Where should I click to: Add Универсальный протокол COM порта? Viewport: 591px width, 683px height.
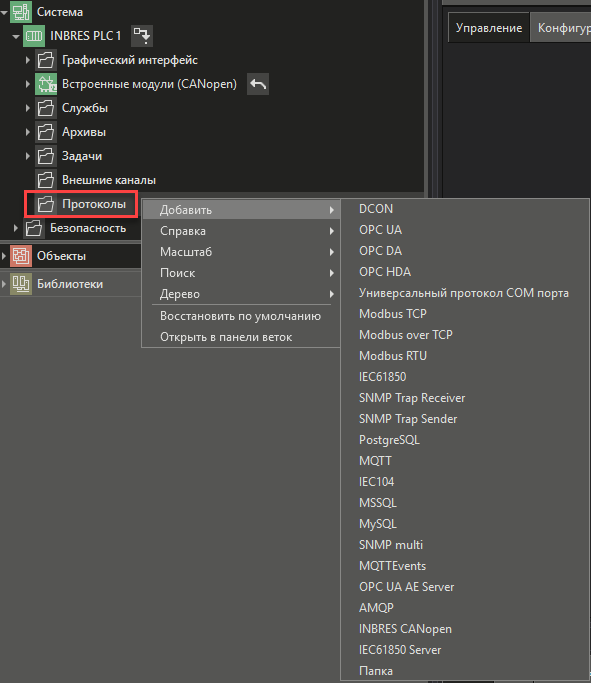pyautogui.click(x=465, y=293)
